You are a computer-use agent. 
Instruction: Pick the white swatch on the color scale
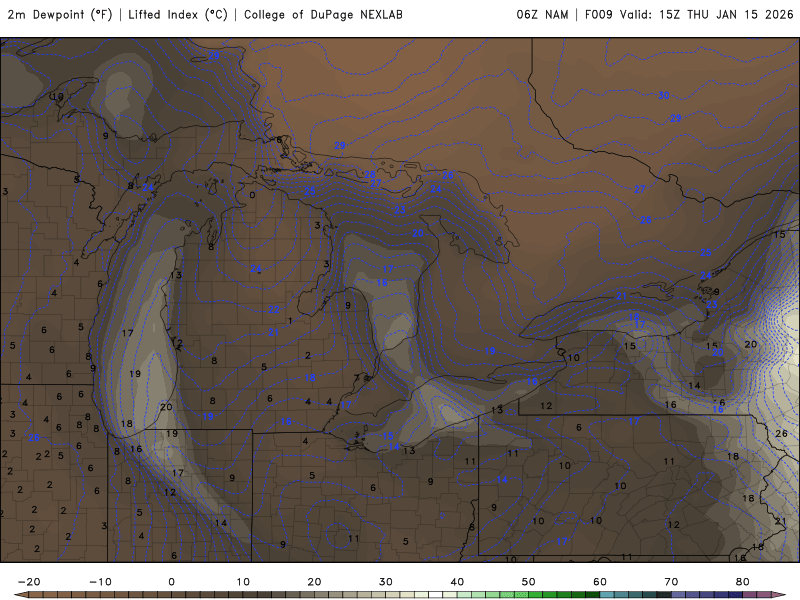coord(436,595)
